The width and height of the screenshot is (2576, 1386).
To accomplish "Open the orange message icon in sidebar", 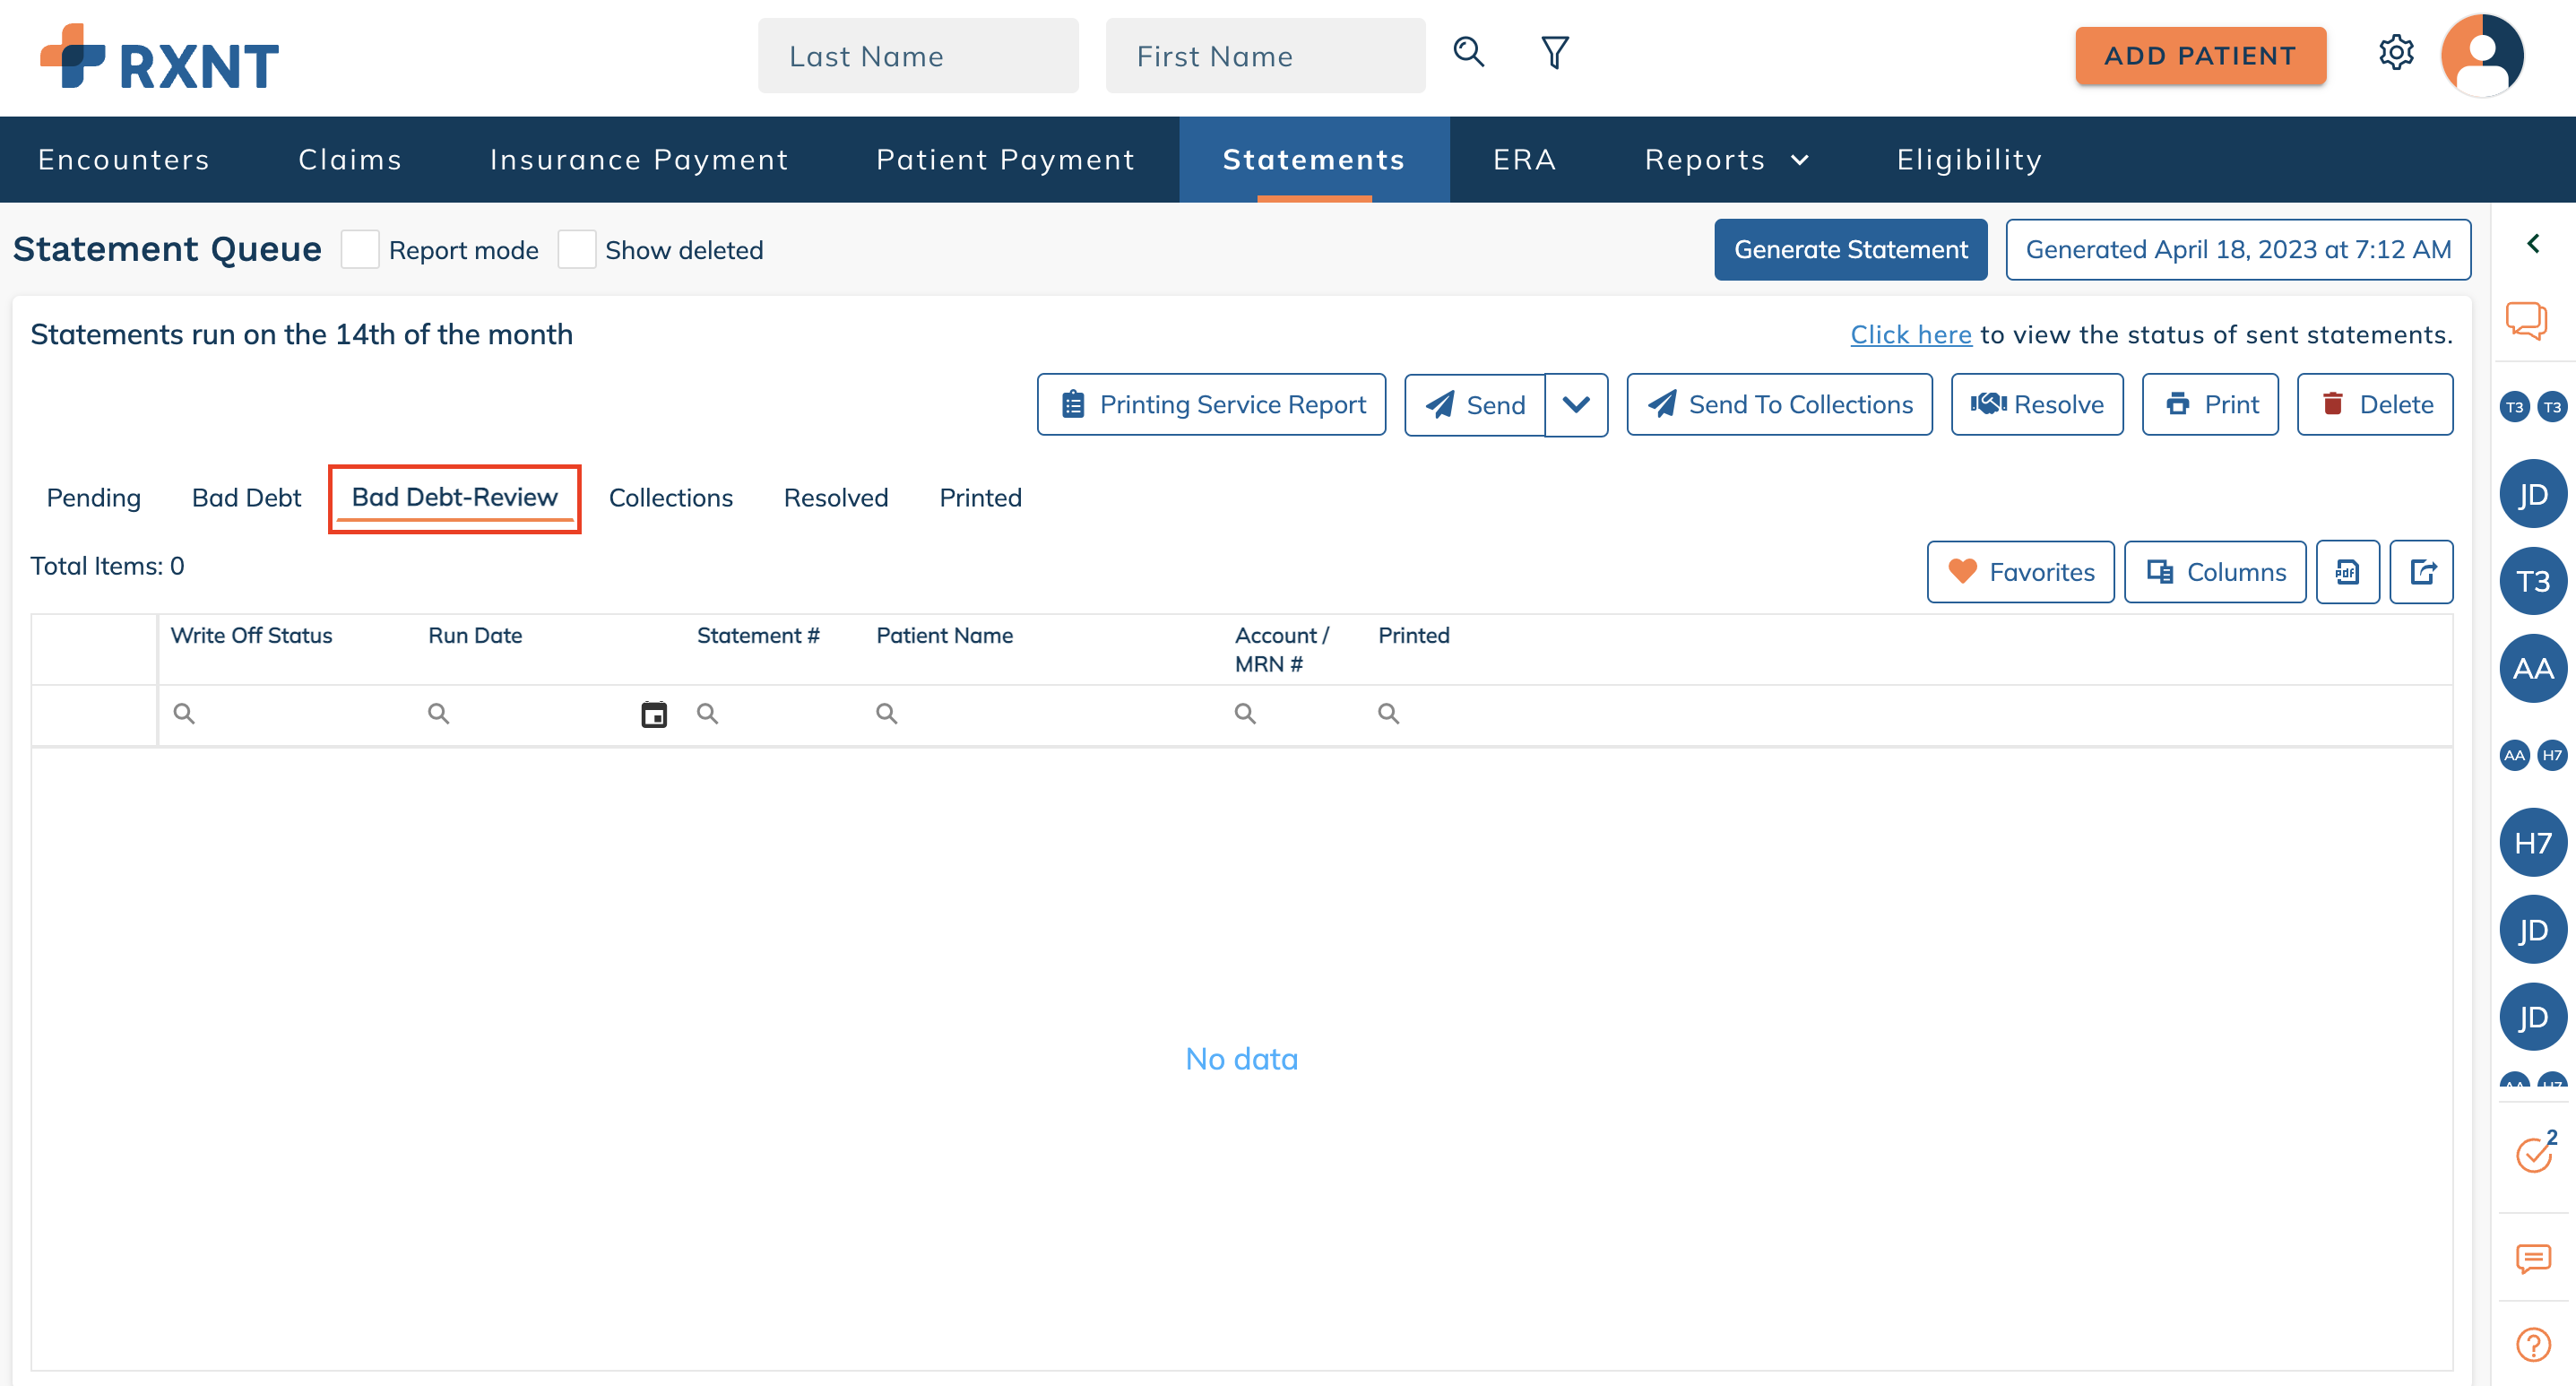I will tap(2533, 1259).
